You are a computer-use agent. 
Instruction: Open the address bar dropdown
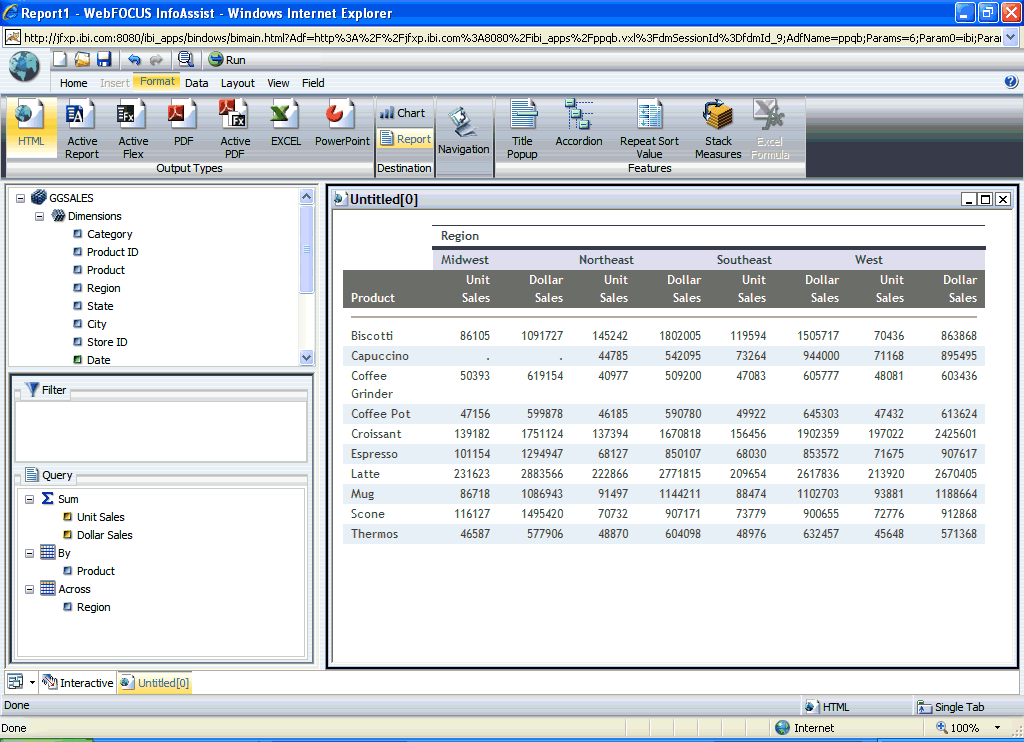click(1010, 37)
